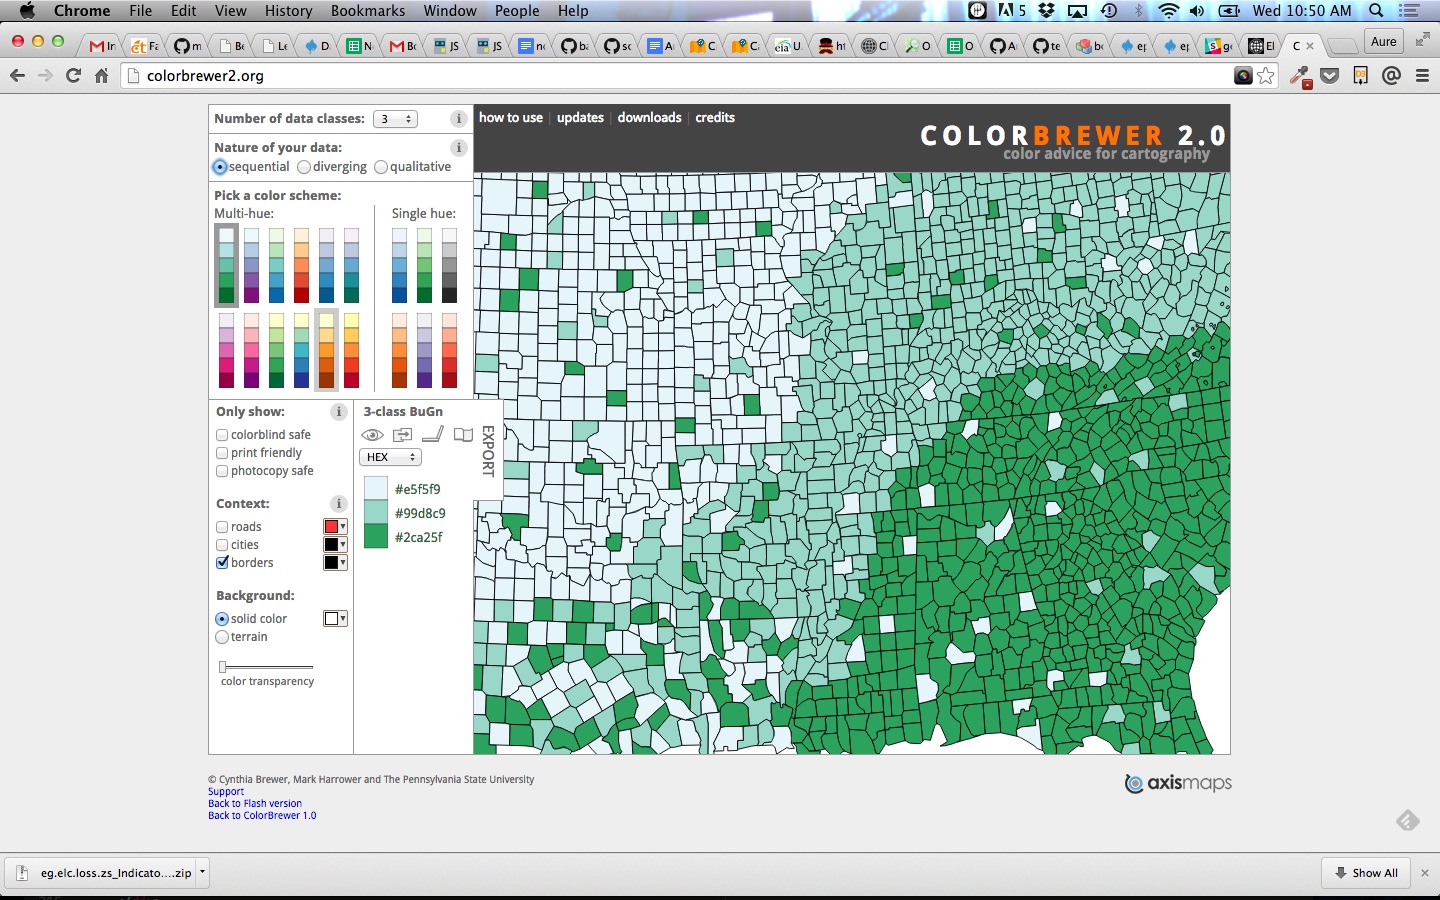
Task: Open info icon next to Number of data classes
Action: pyautogui.click(x=459, y=119)
